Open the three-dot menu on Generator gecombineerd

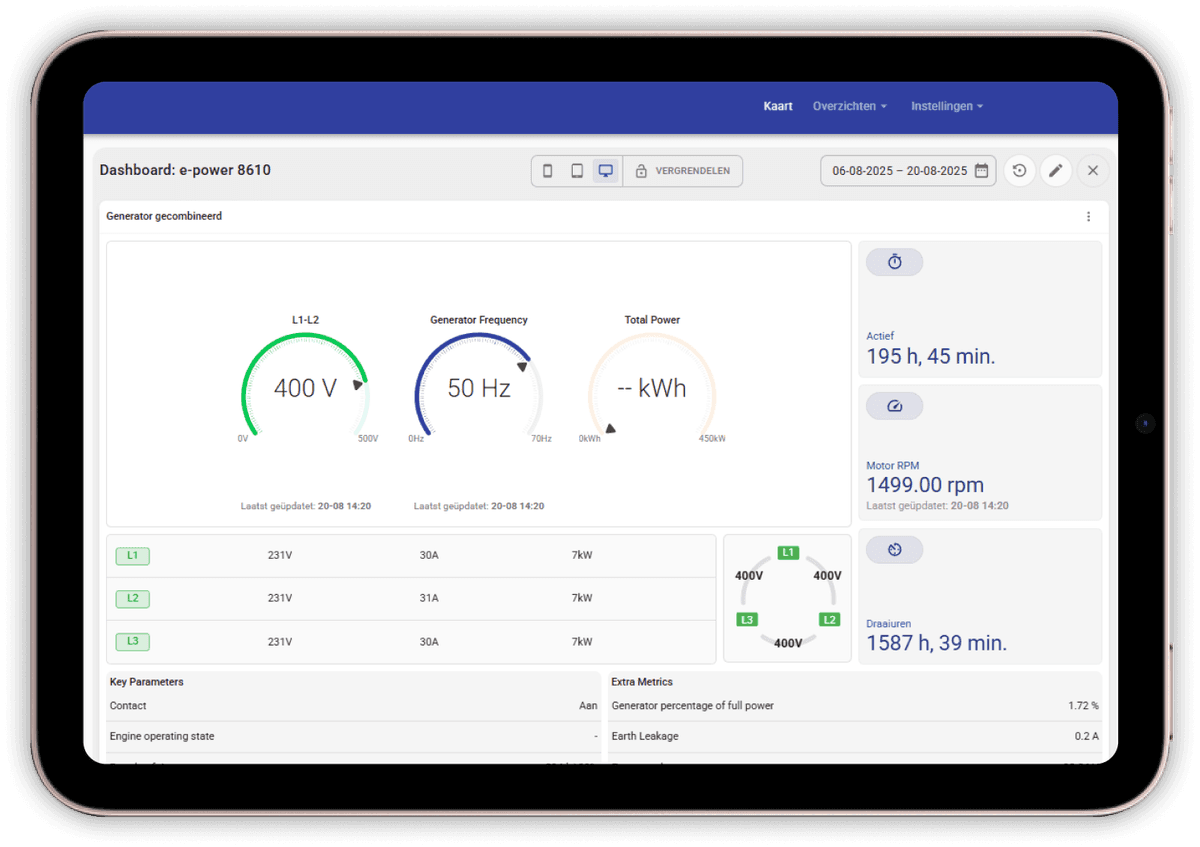(x=1088, y=216)
